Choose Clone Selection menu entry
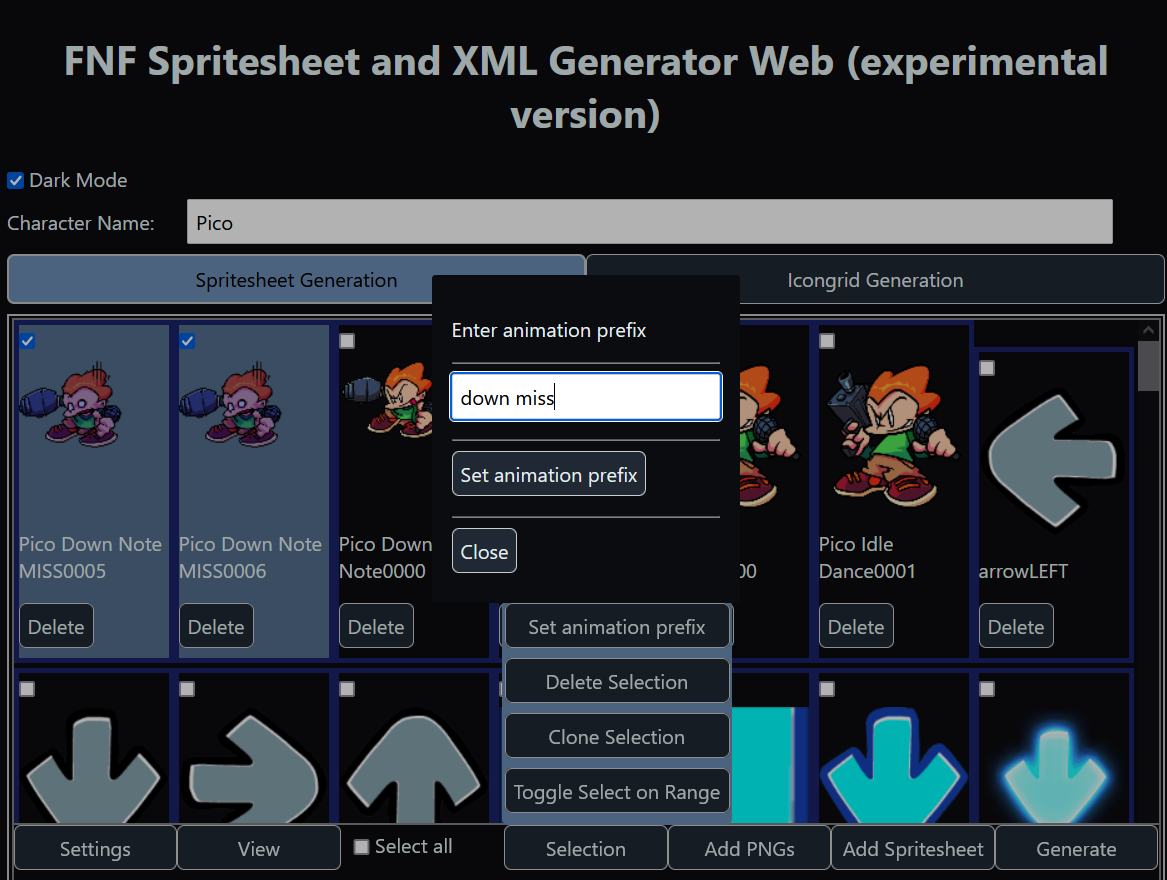The image size is (1167, 880). tap(617, 736)
